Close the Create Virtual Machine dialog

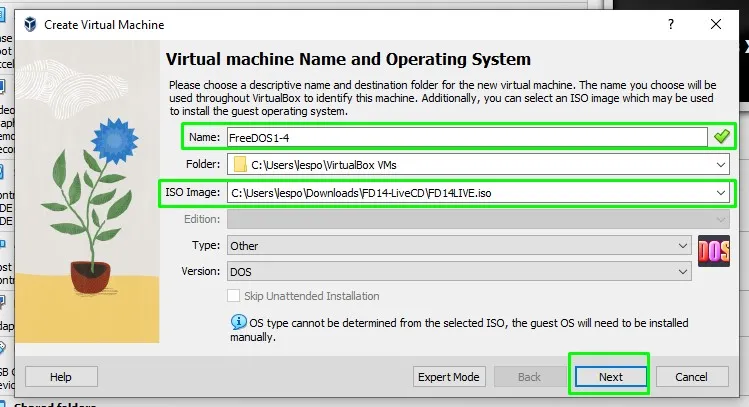716,24
